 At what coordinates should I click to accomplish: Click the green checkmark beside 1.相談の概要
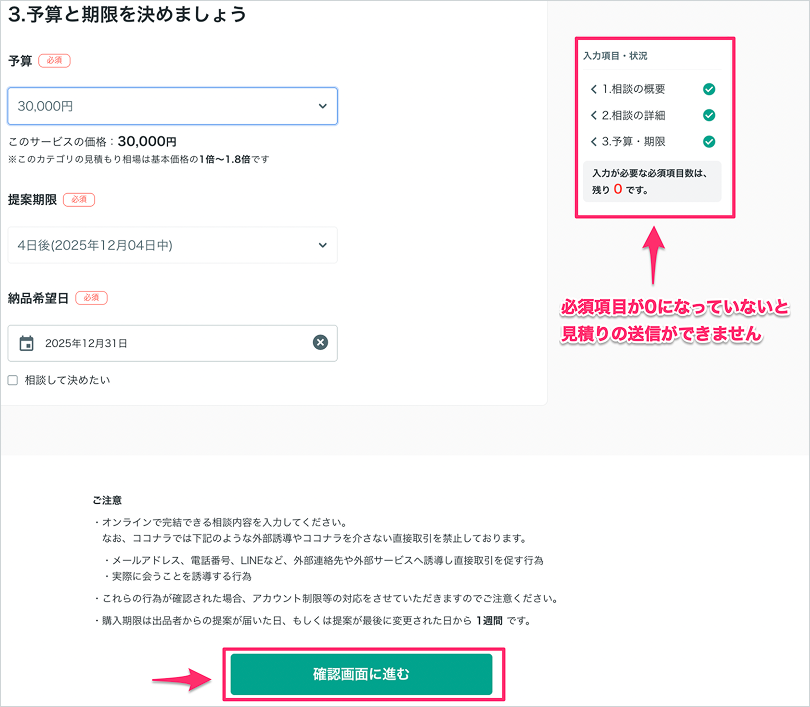click(708, 89)
